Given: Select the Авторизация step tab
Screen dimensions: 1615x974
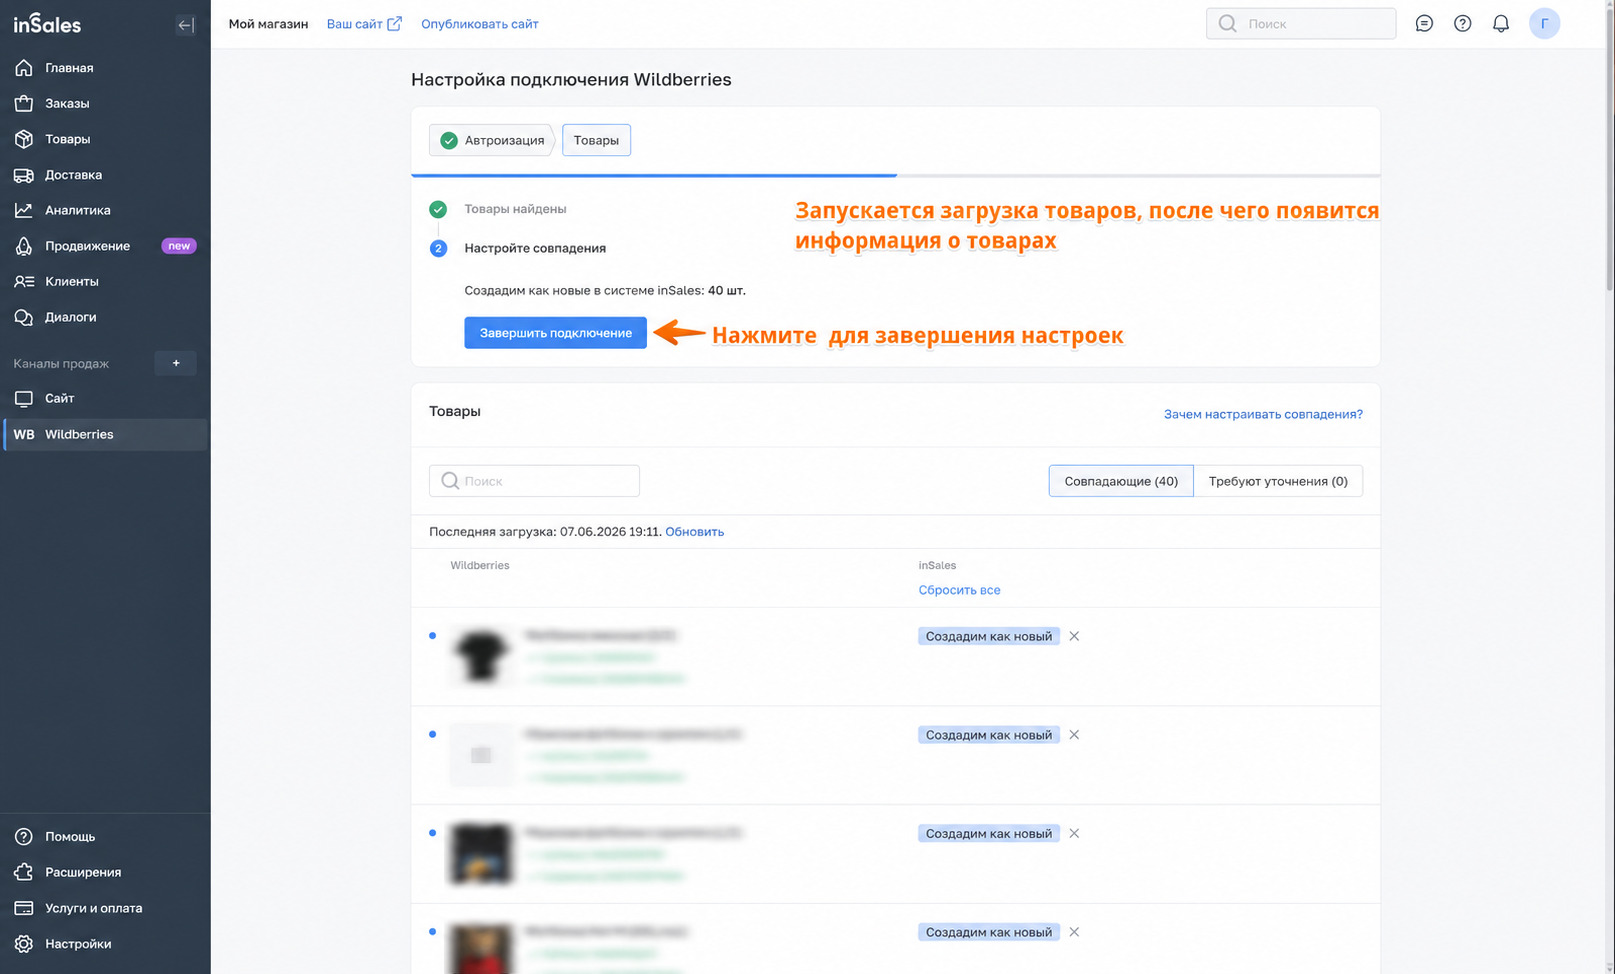Looking at the screenshot, I should [x=492, y=140].
